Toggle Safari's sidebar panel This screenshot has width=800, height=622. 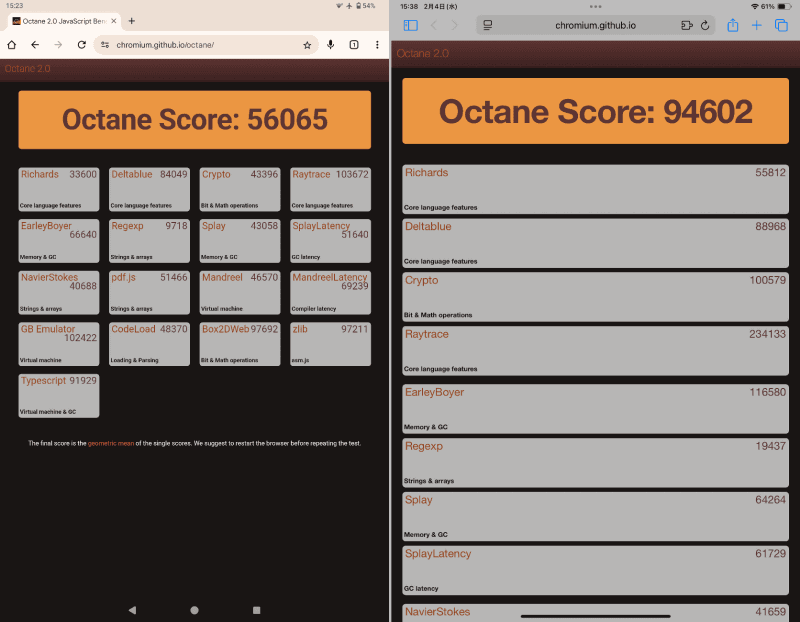tap(410, 23)
